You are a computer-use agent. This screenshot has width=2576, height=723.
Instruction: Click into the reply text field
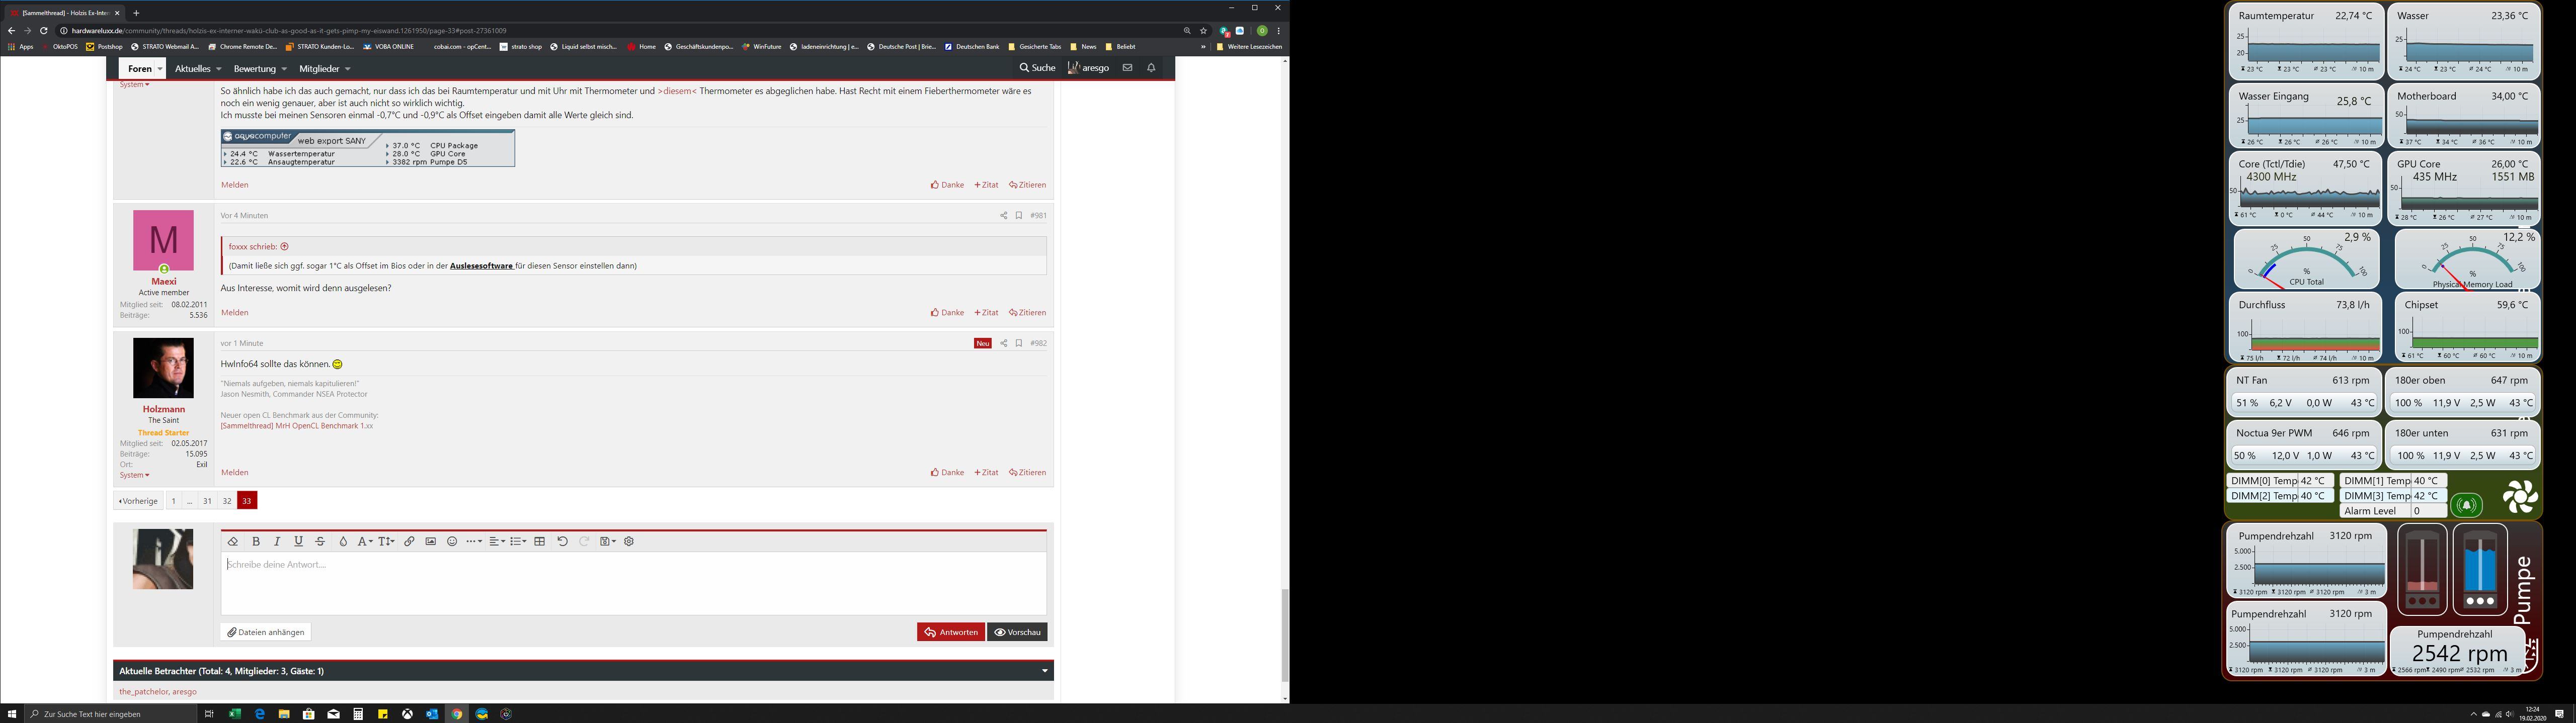click(633, 583)
